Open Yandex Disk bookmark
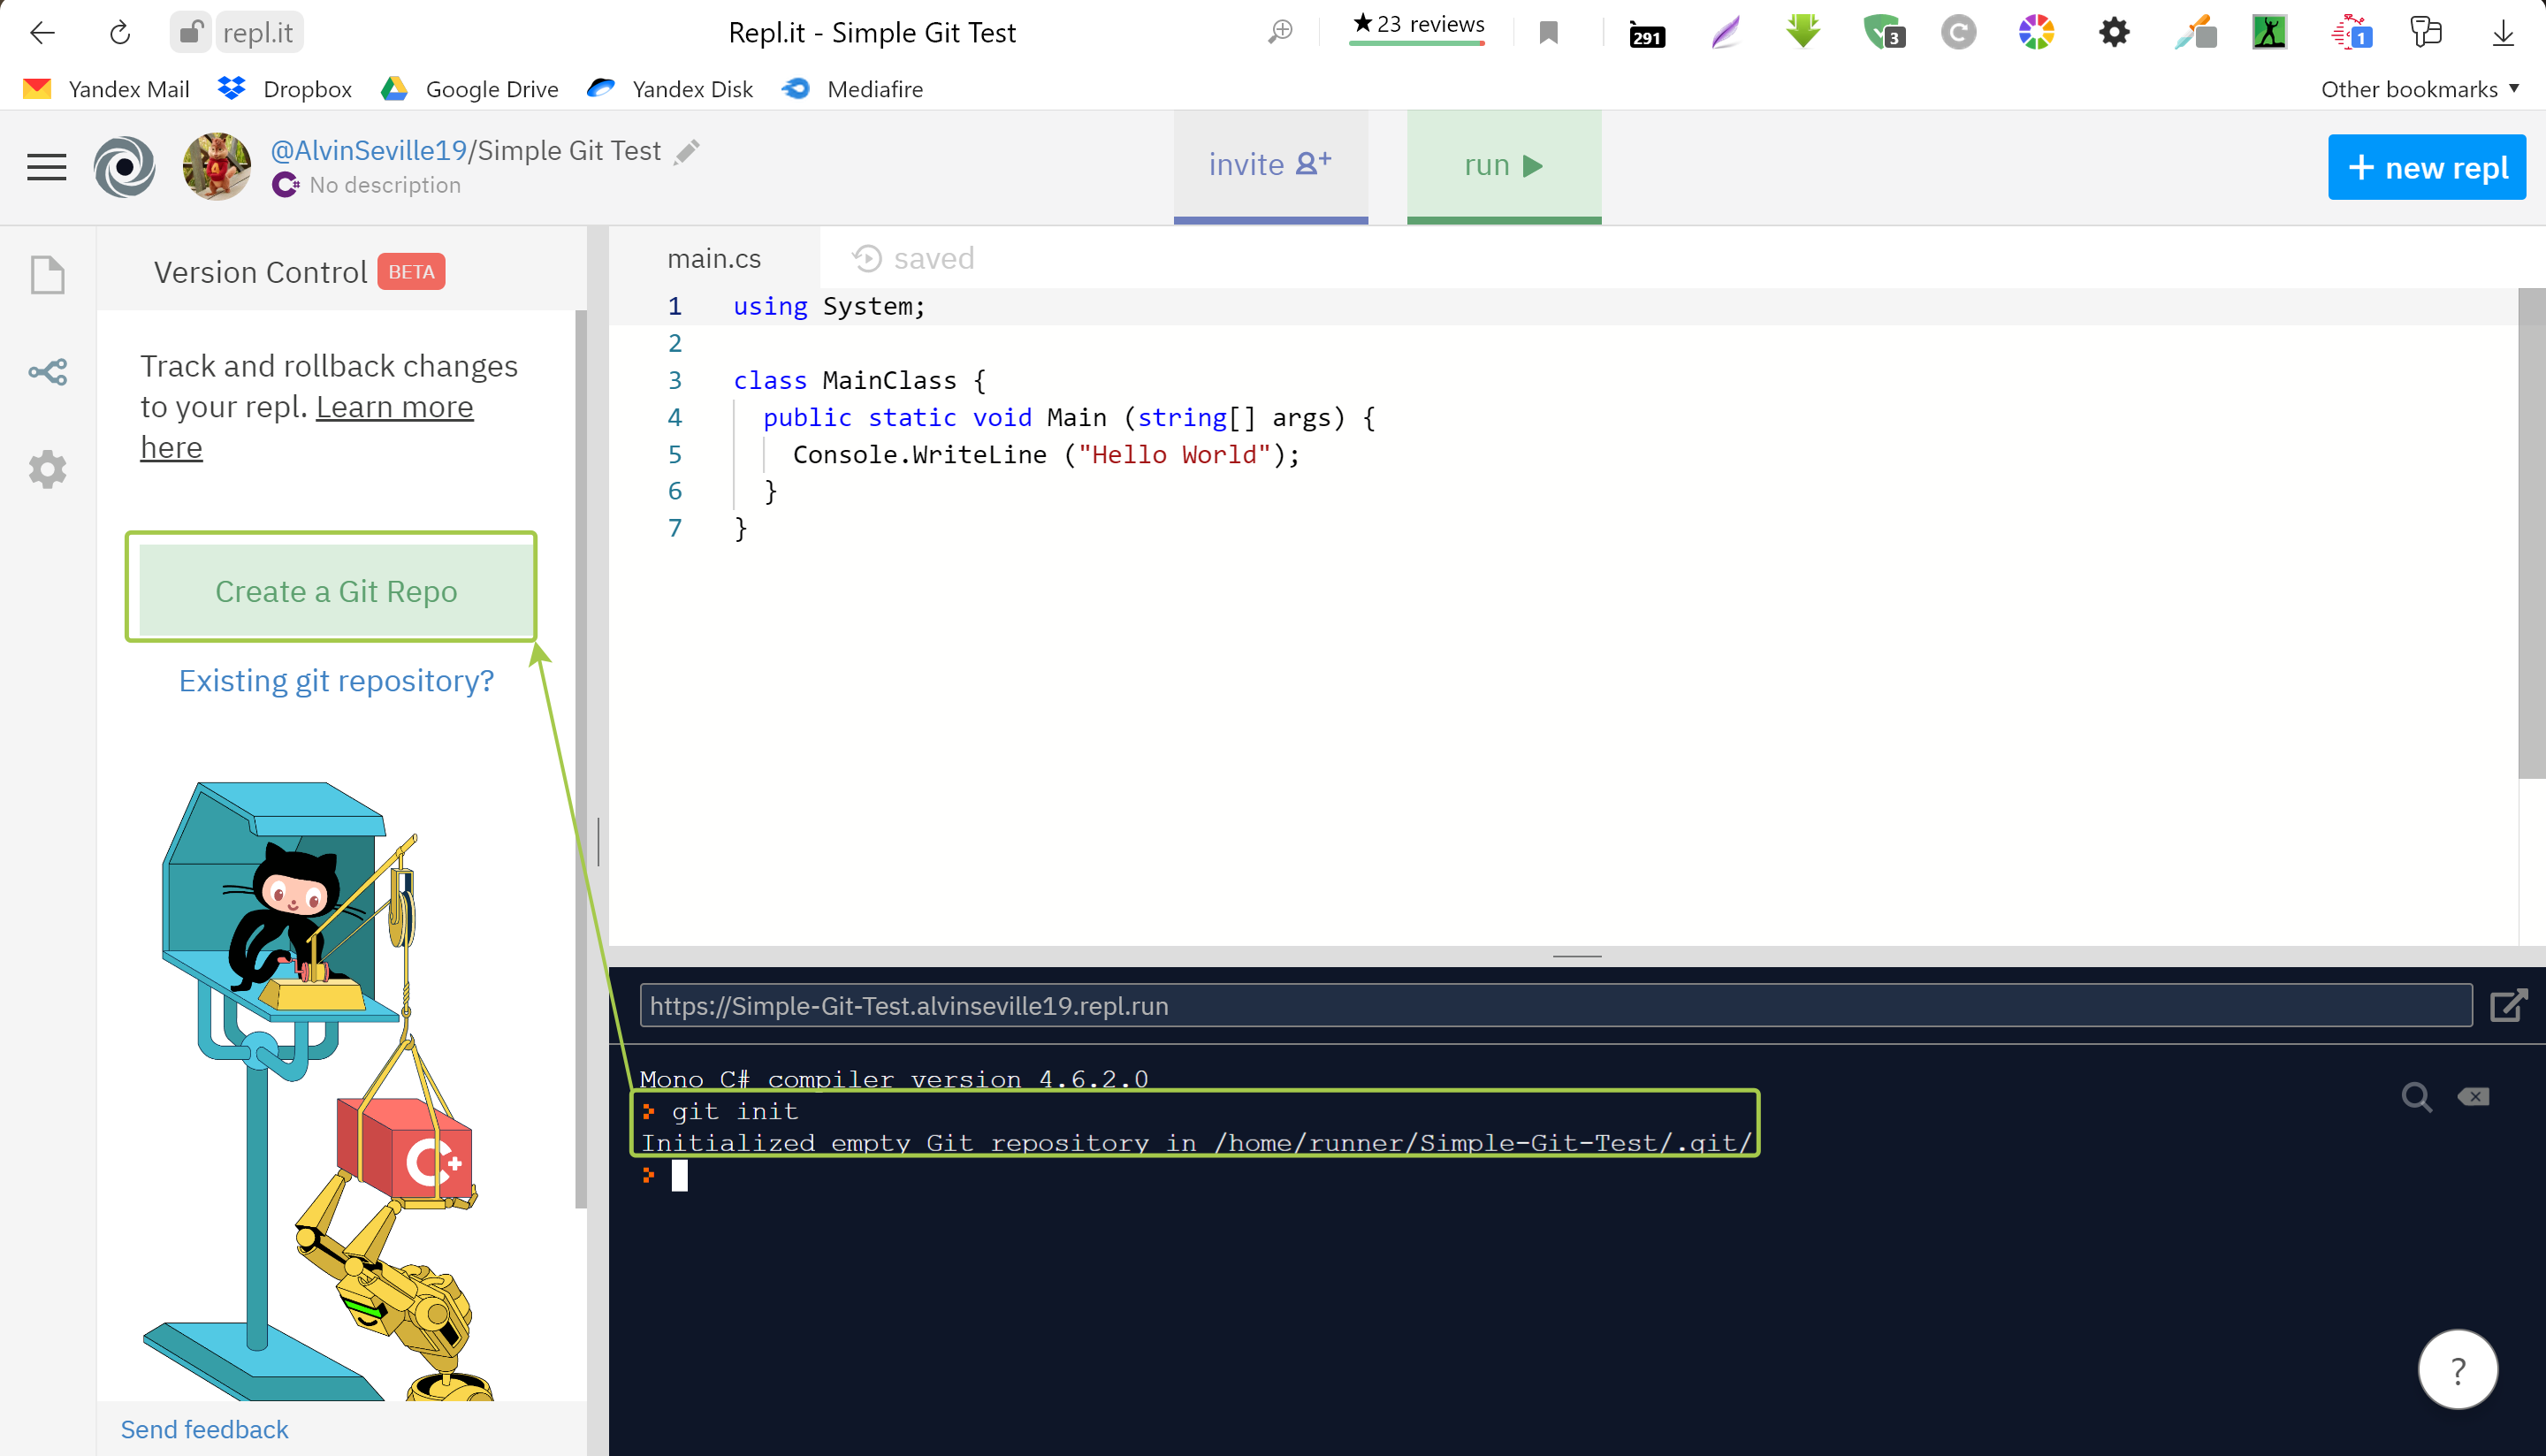This screenshot has width=2546, height=1456. coord(670,89)
